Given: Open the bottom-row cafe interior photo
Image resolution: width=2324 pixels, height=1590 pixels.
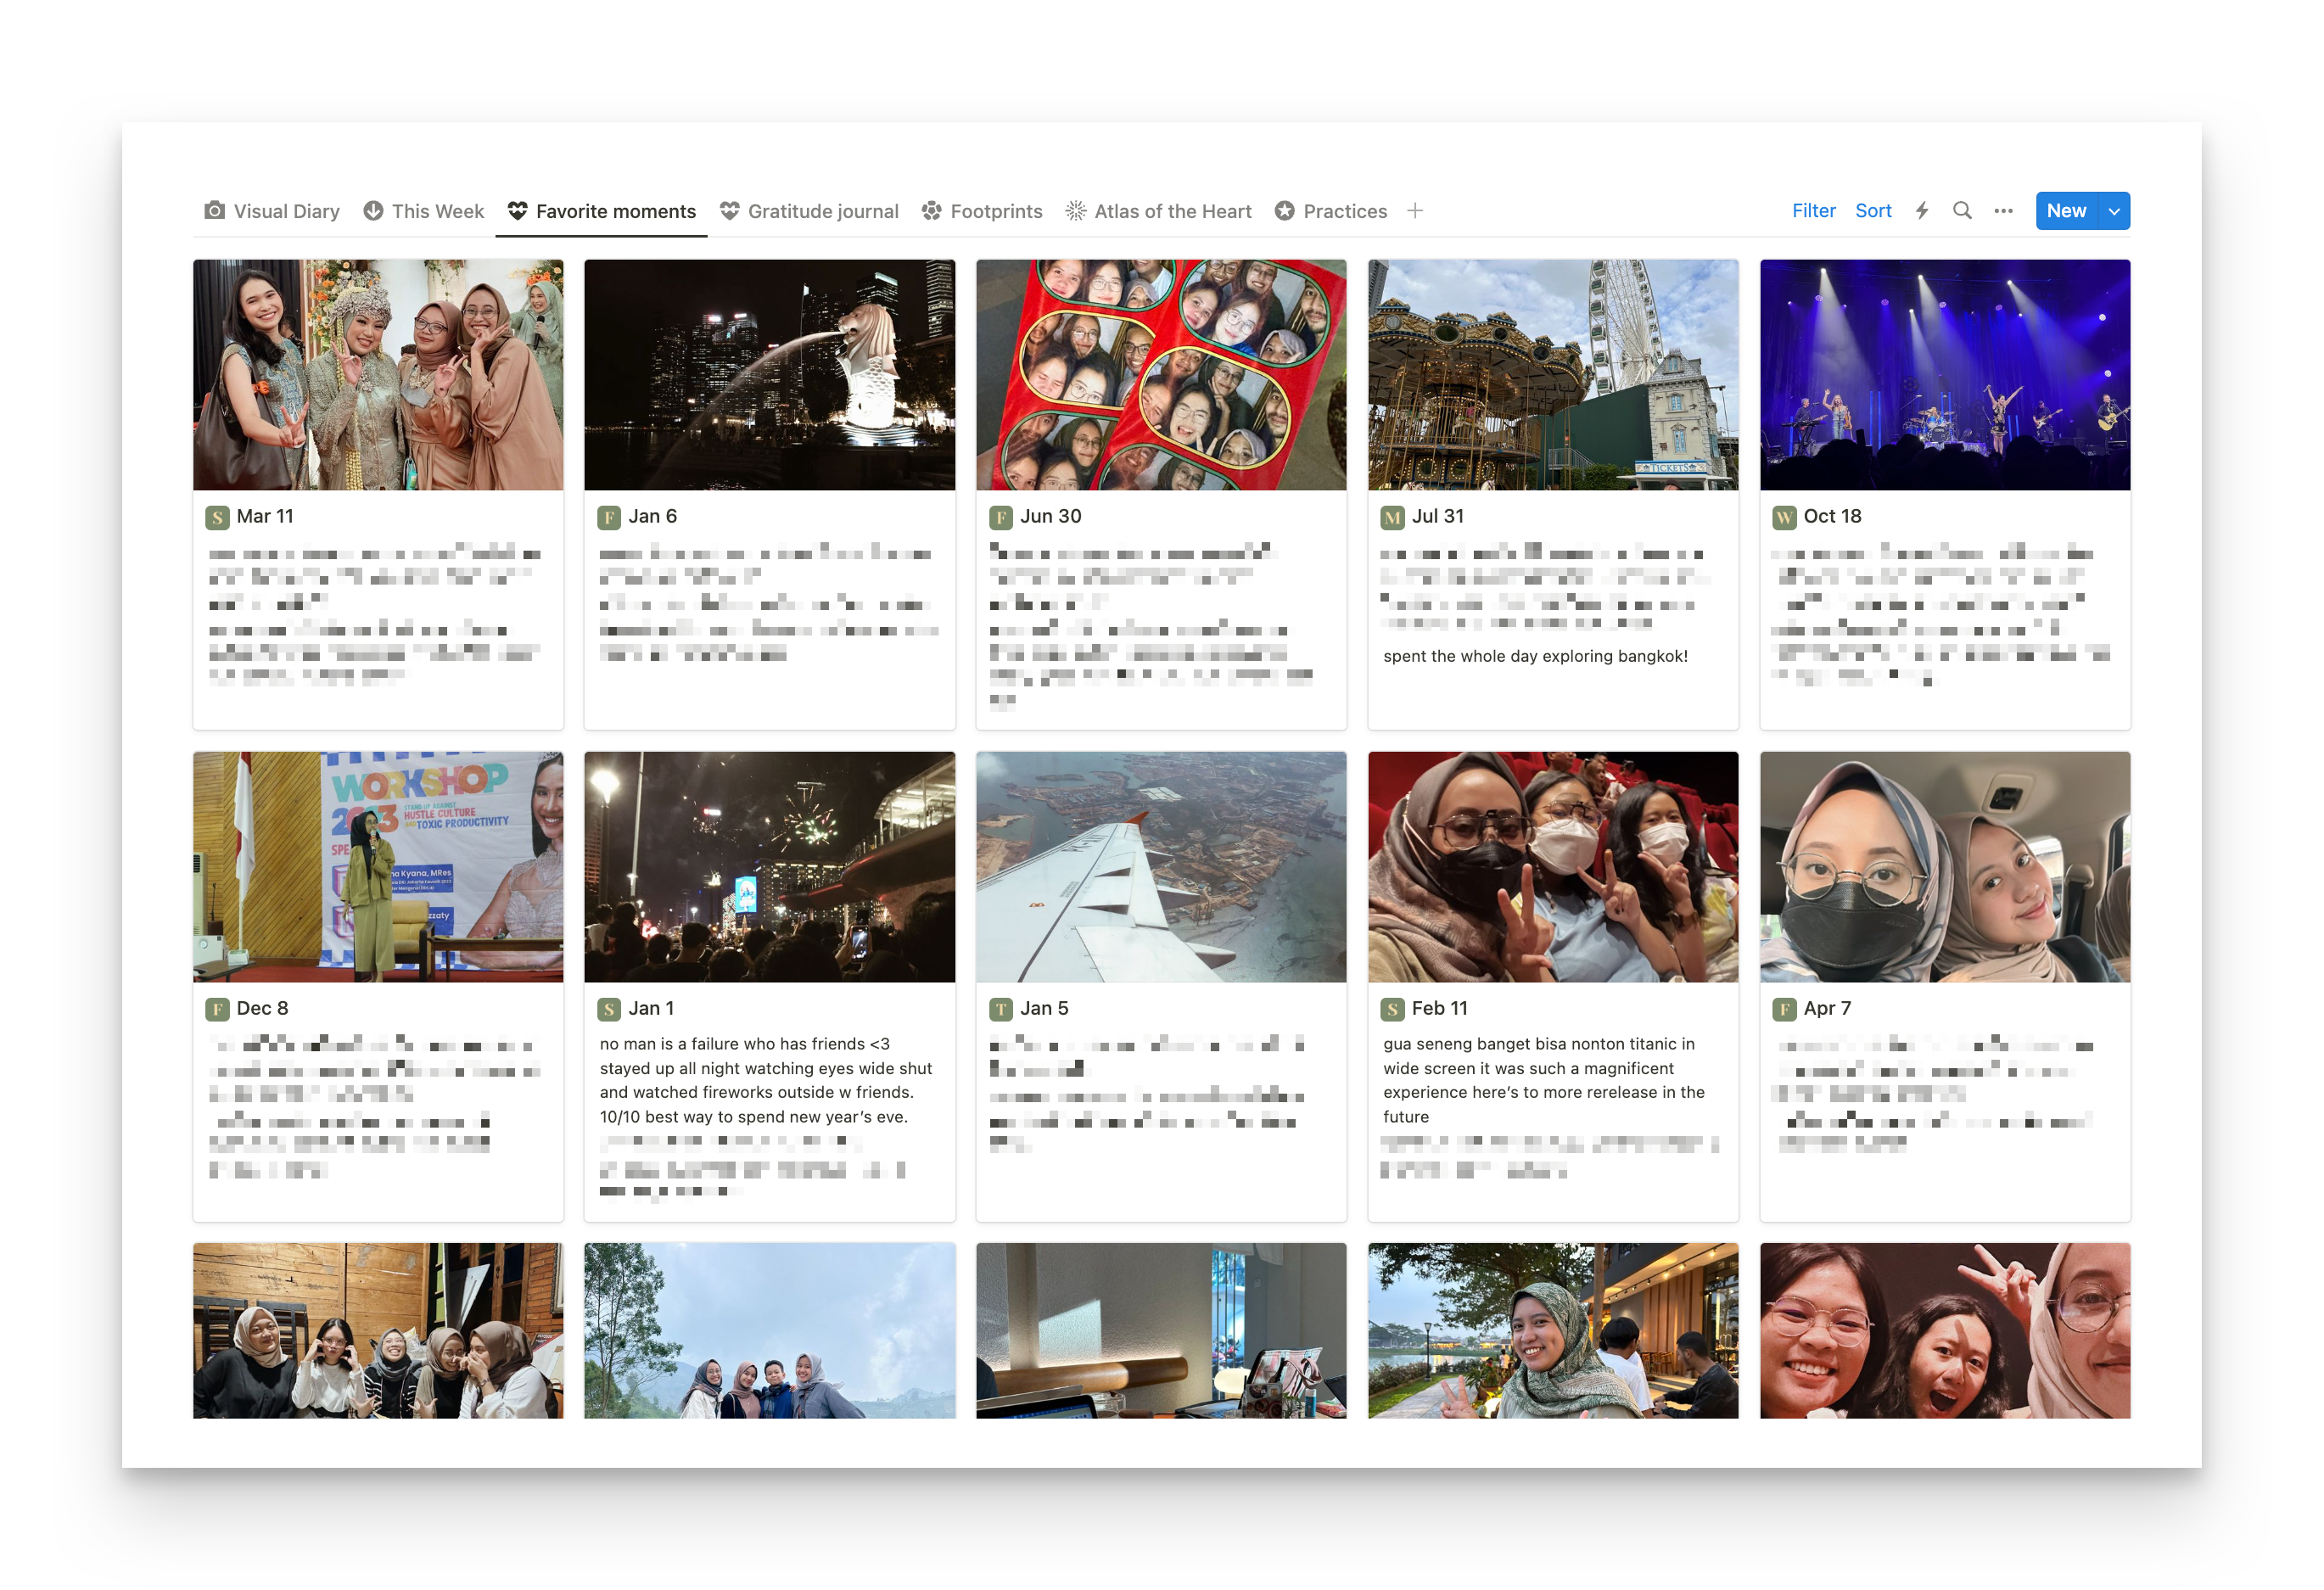Looking at the screenshot, I should coord(1161,1330).
